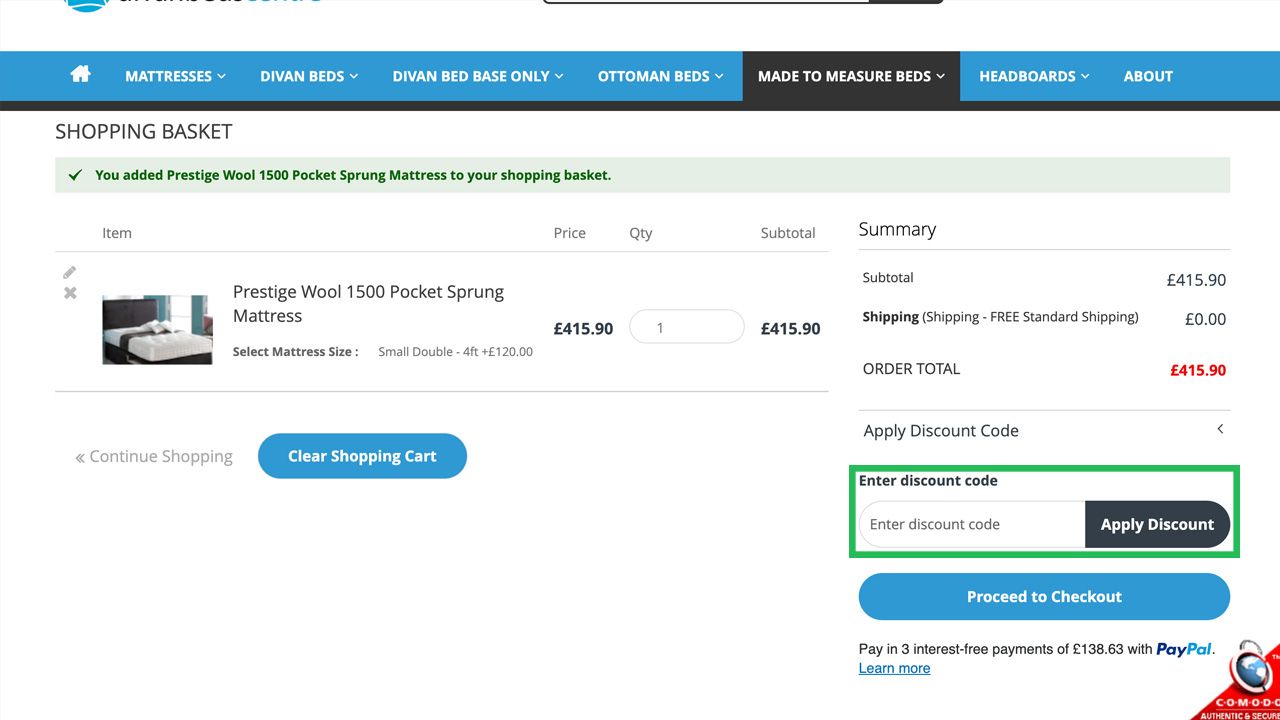
Task: Focus the discount code input field
Action: coord(972,524)
